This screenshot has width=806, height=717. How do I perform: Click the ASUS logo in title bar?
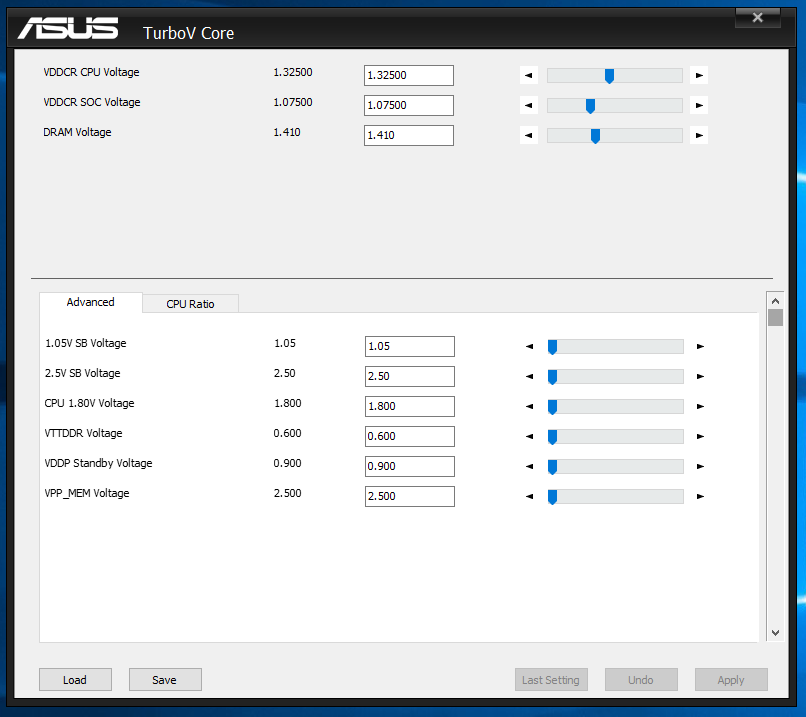pyautogui.click(x=68, y=28)
